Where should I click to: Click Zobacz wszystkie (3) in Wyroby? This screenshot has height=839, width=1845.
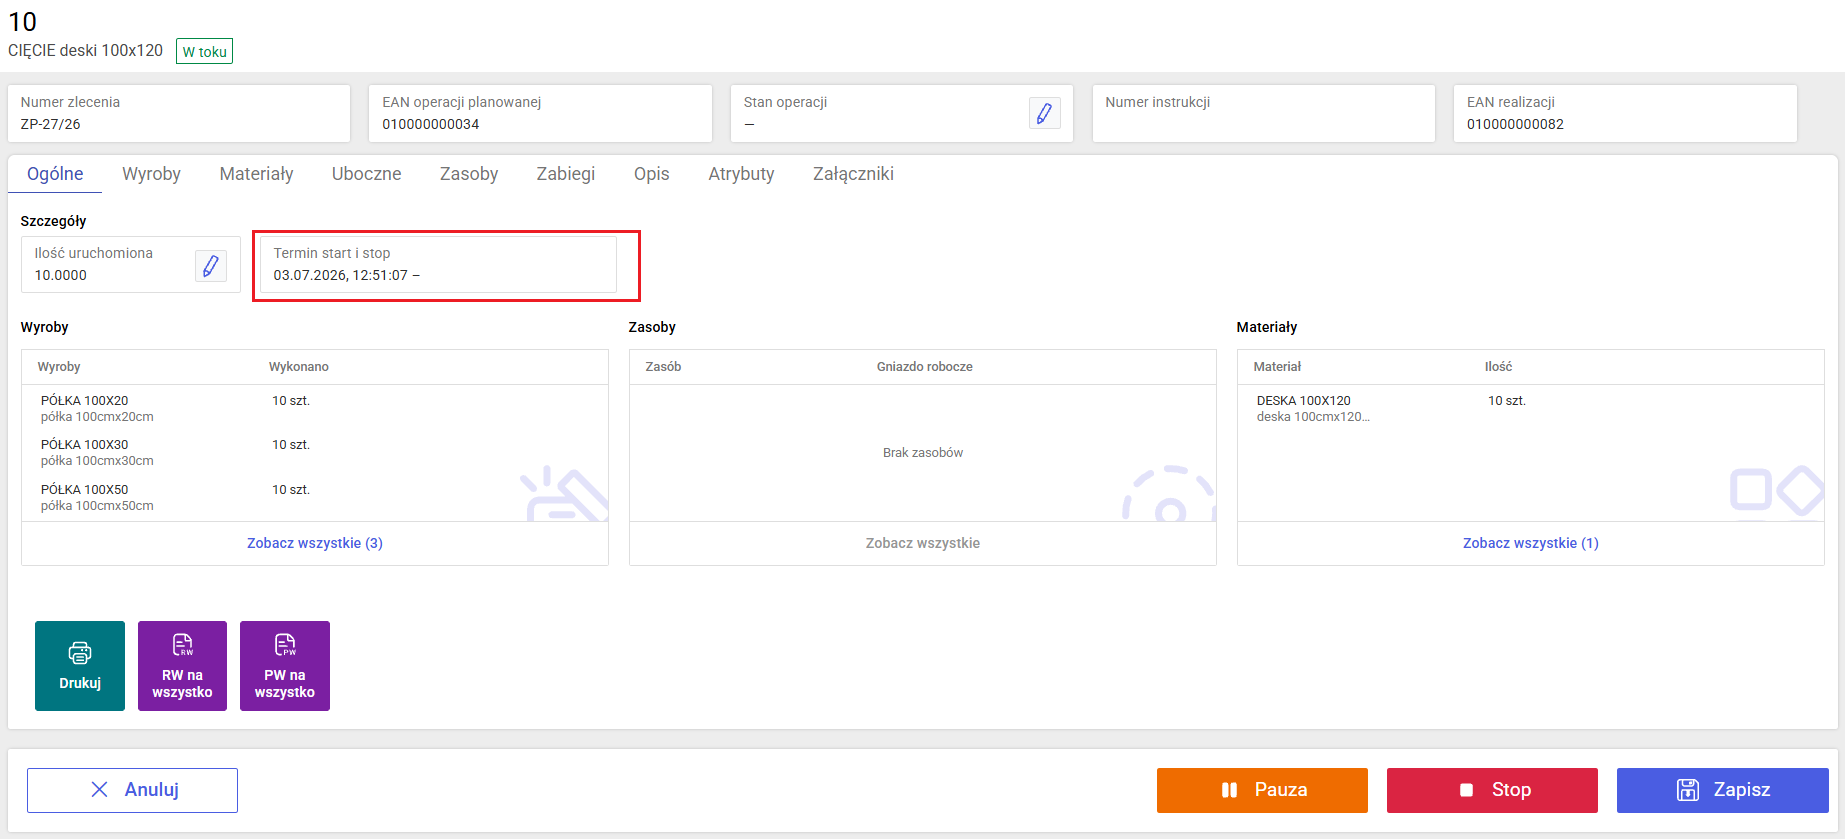point(315,543)
